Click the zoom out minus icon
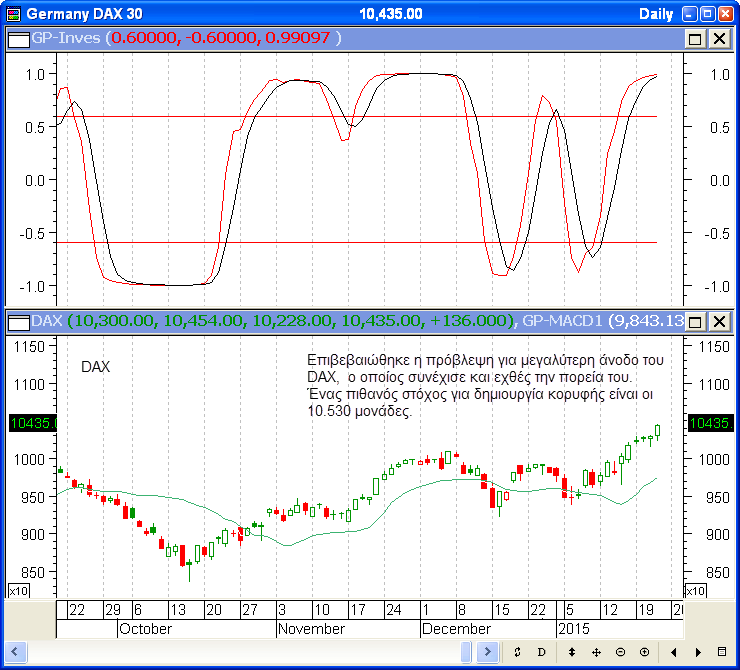Viewport: 740px width, 670px height. tap(621, 652)
